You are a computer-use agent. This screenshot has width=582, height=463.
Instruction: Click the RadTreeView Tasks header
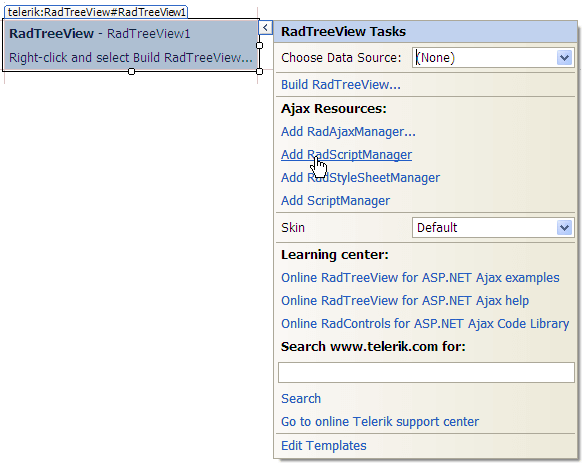[x=425, y=32]
